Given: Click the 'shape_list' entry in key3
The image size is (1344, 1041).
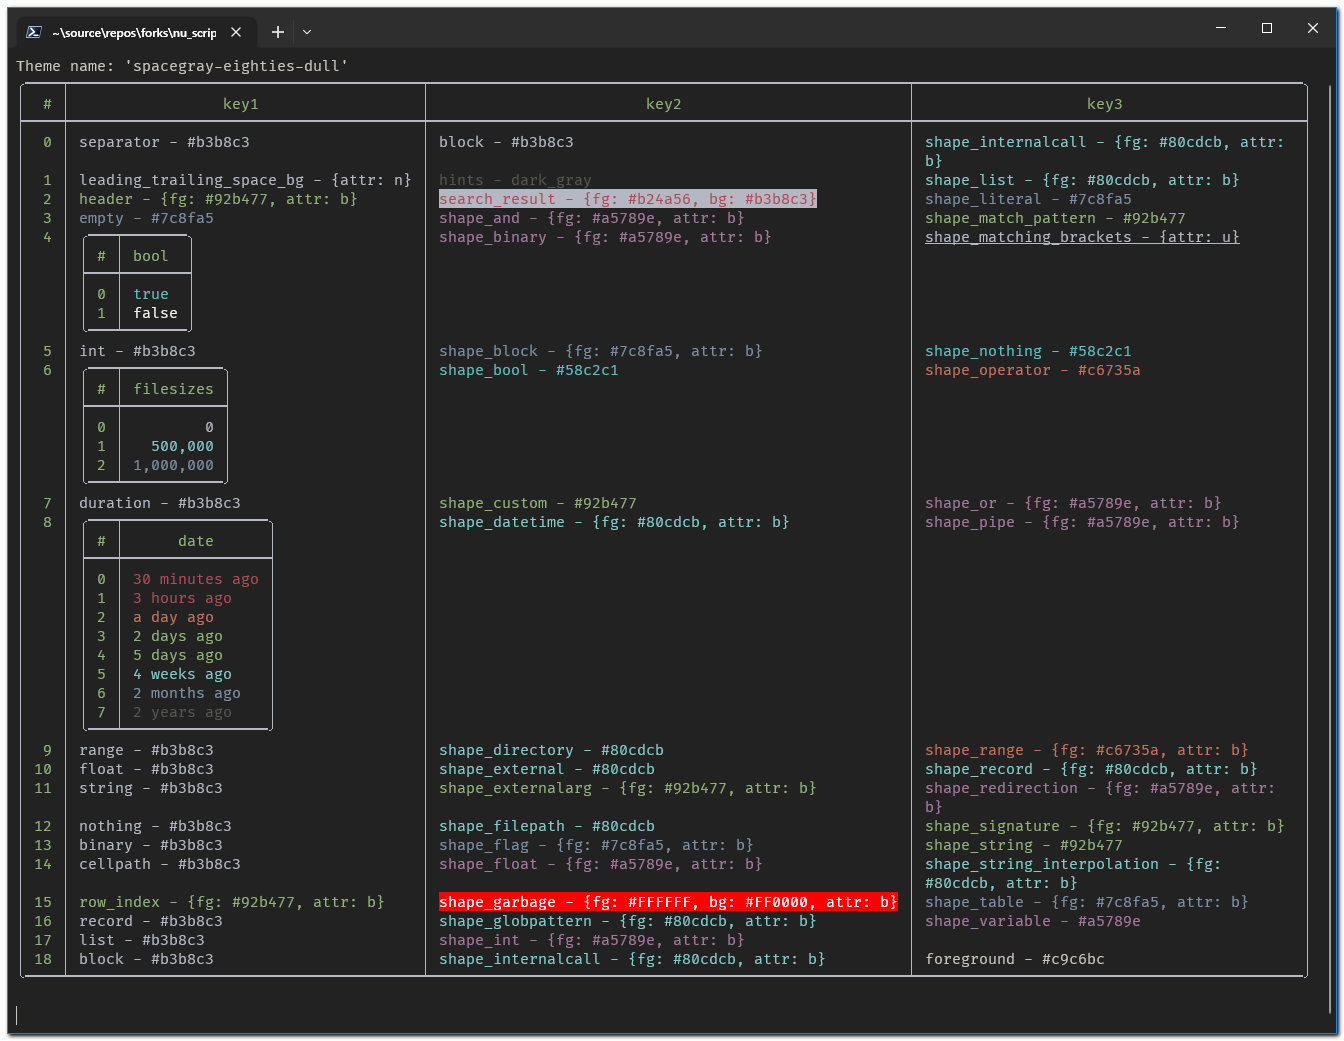Looking at the screenshot, I should (x=1082, y=180).
